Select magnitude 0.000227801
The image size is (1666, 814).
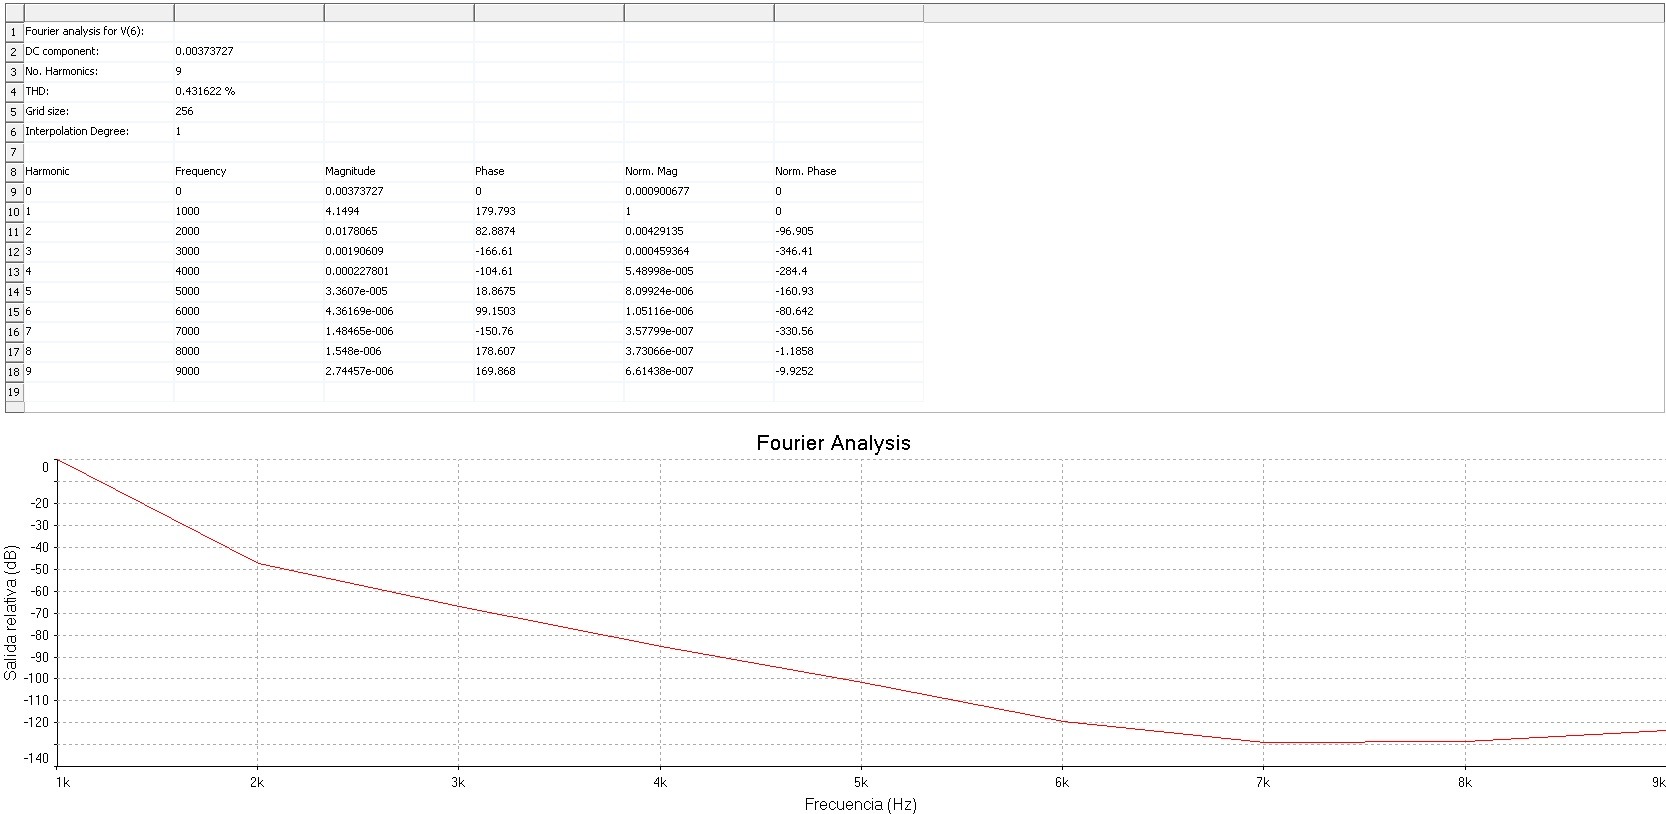coord(398,271)
